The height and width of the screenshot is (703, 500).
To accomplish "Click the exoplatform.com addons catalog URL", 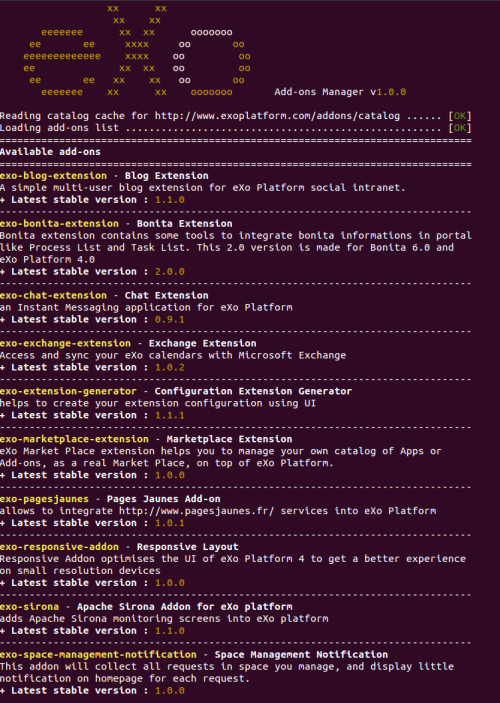I will 277,116.
